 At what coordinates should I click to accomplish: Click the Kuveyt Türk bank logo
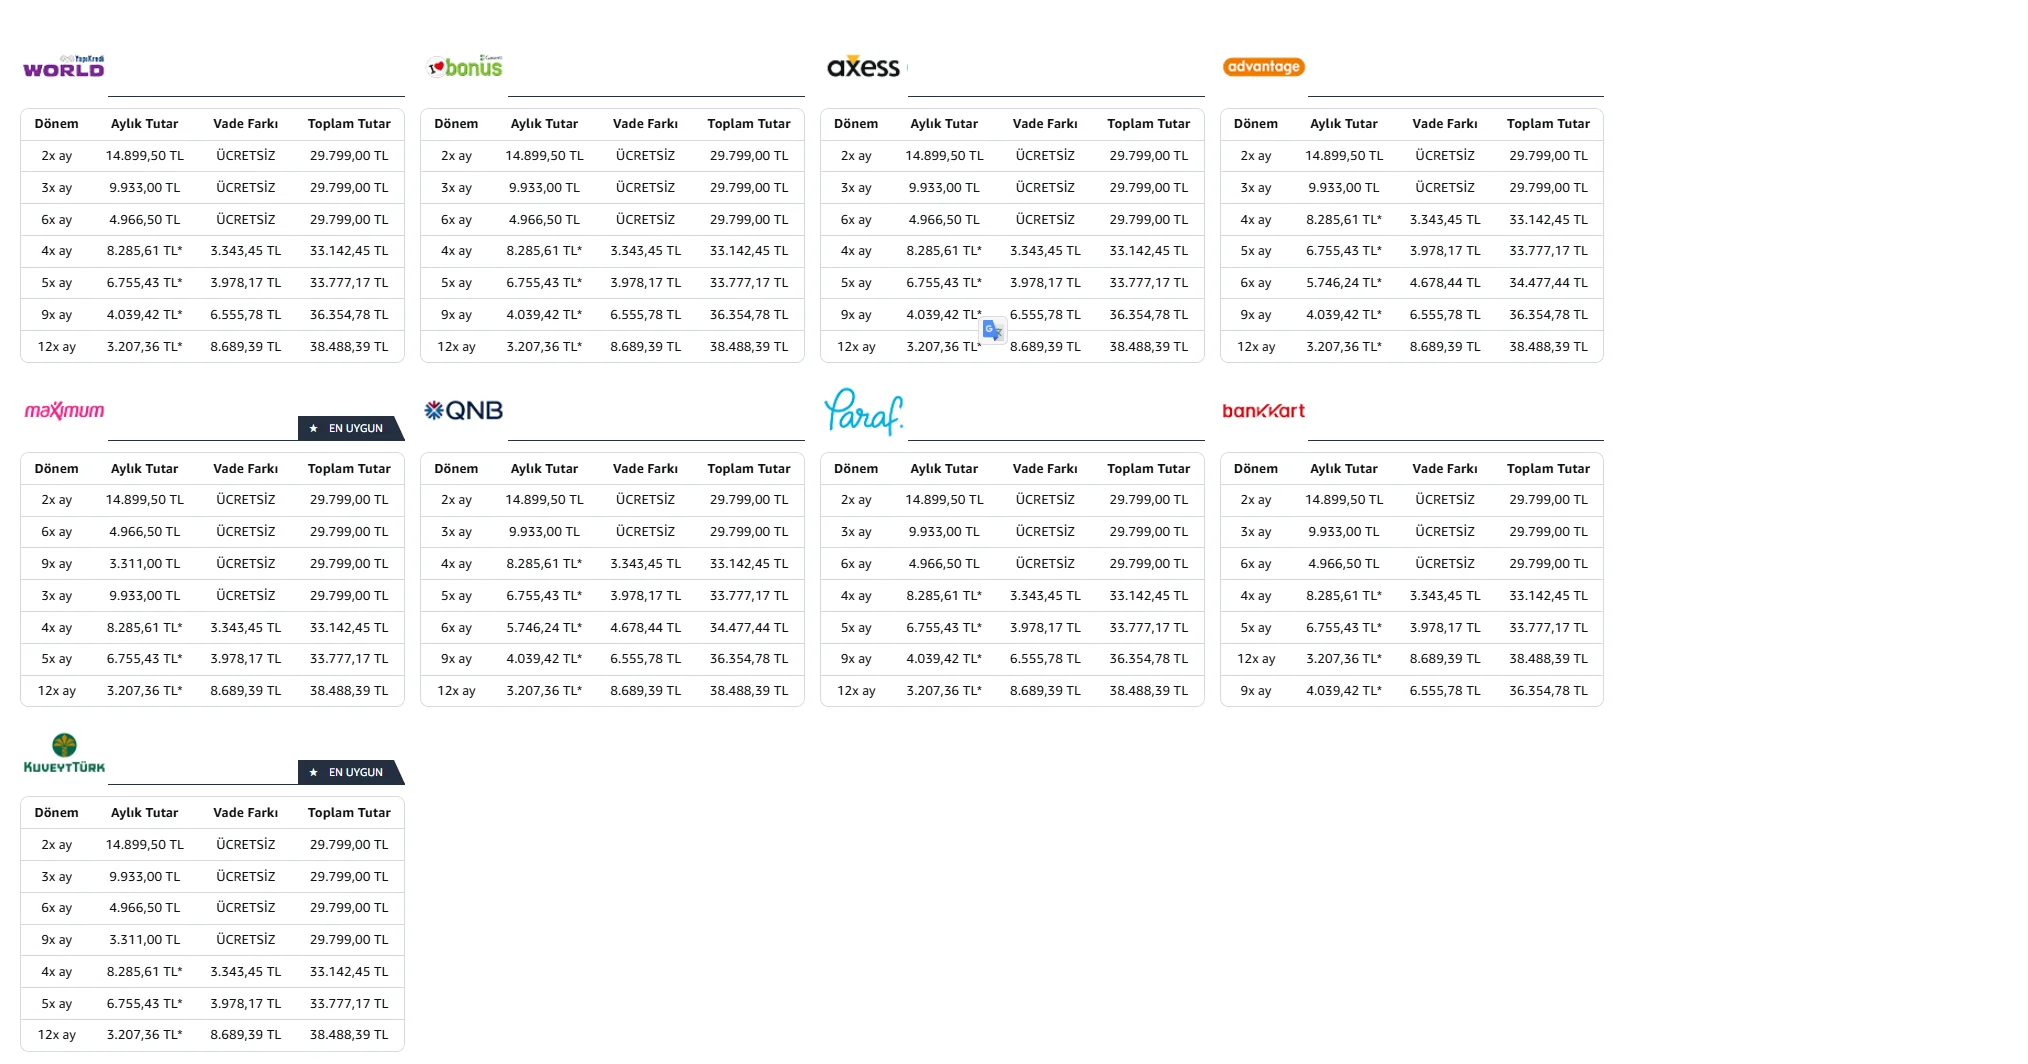(64, 753)
